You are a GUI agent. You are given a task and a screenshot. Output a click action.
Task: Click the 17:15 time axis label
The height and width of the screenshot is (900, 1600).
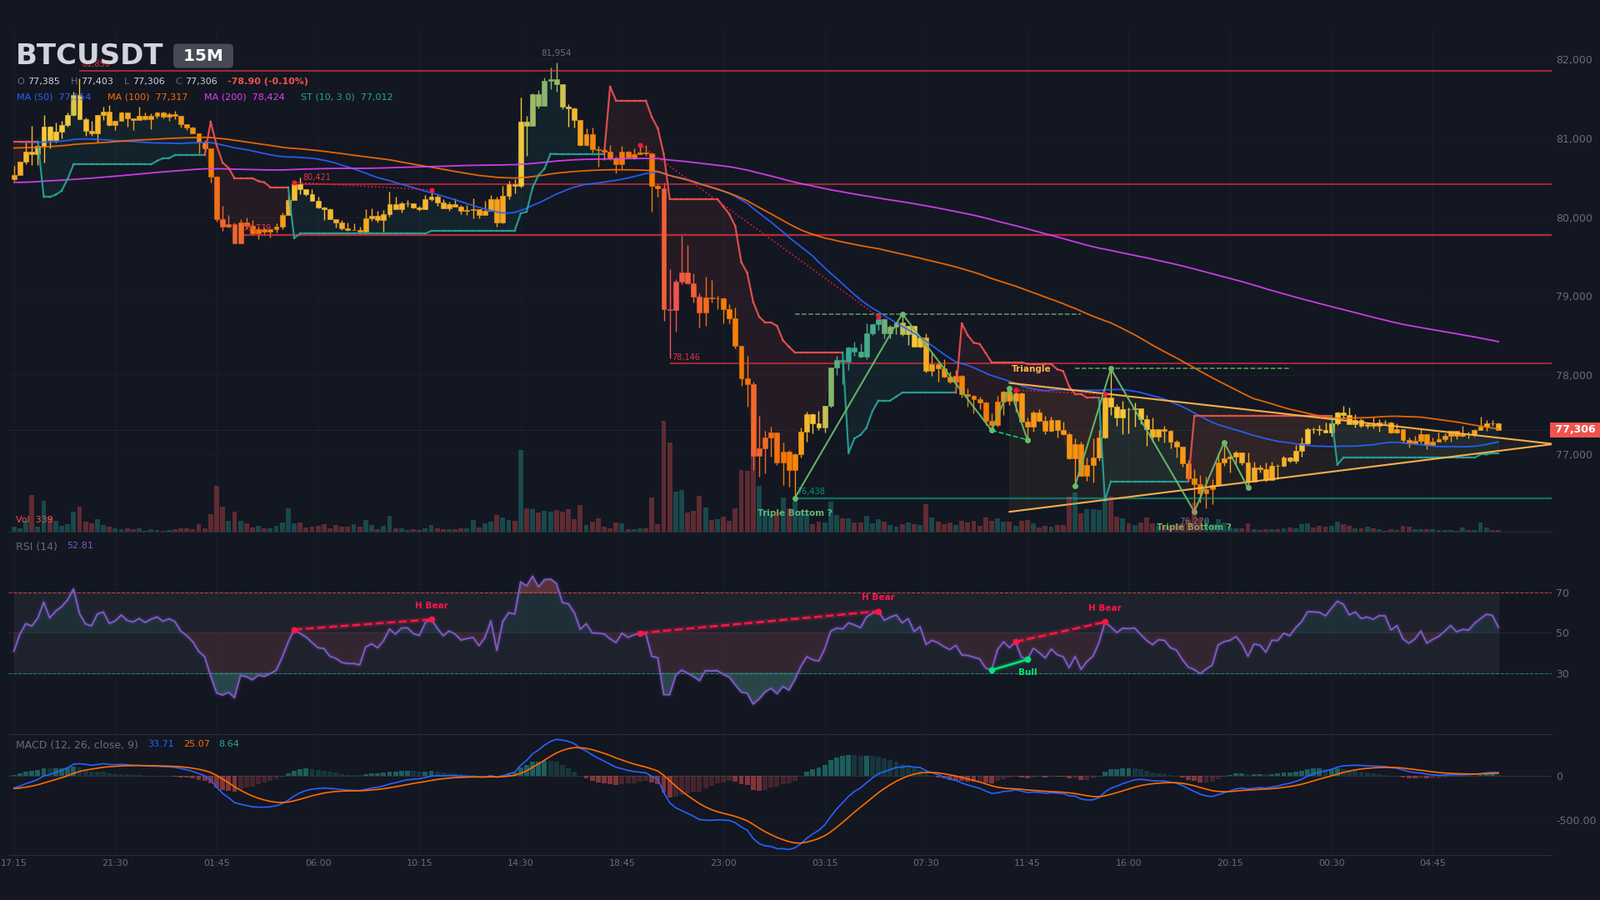[x=14, y=863]
